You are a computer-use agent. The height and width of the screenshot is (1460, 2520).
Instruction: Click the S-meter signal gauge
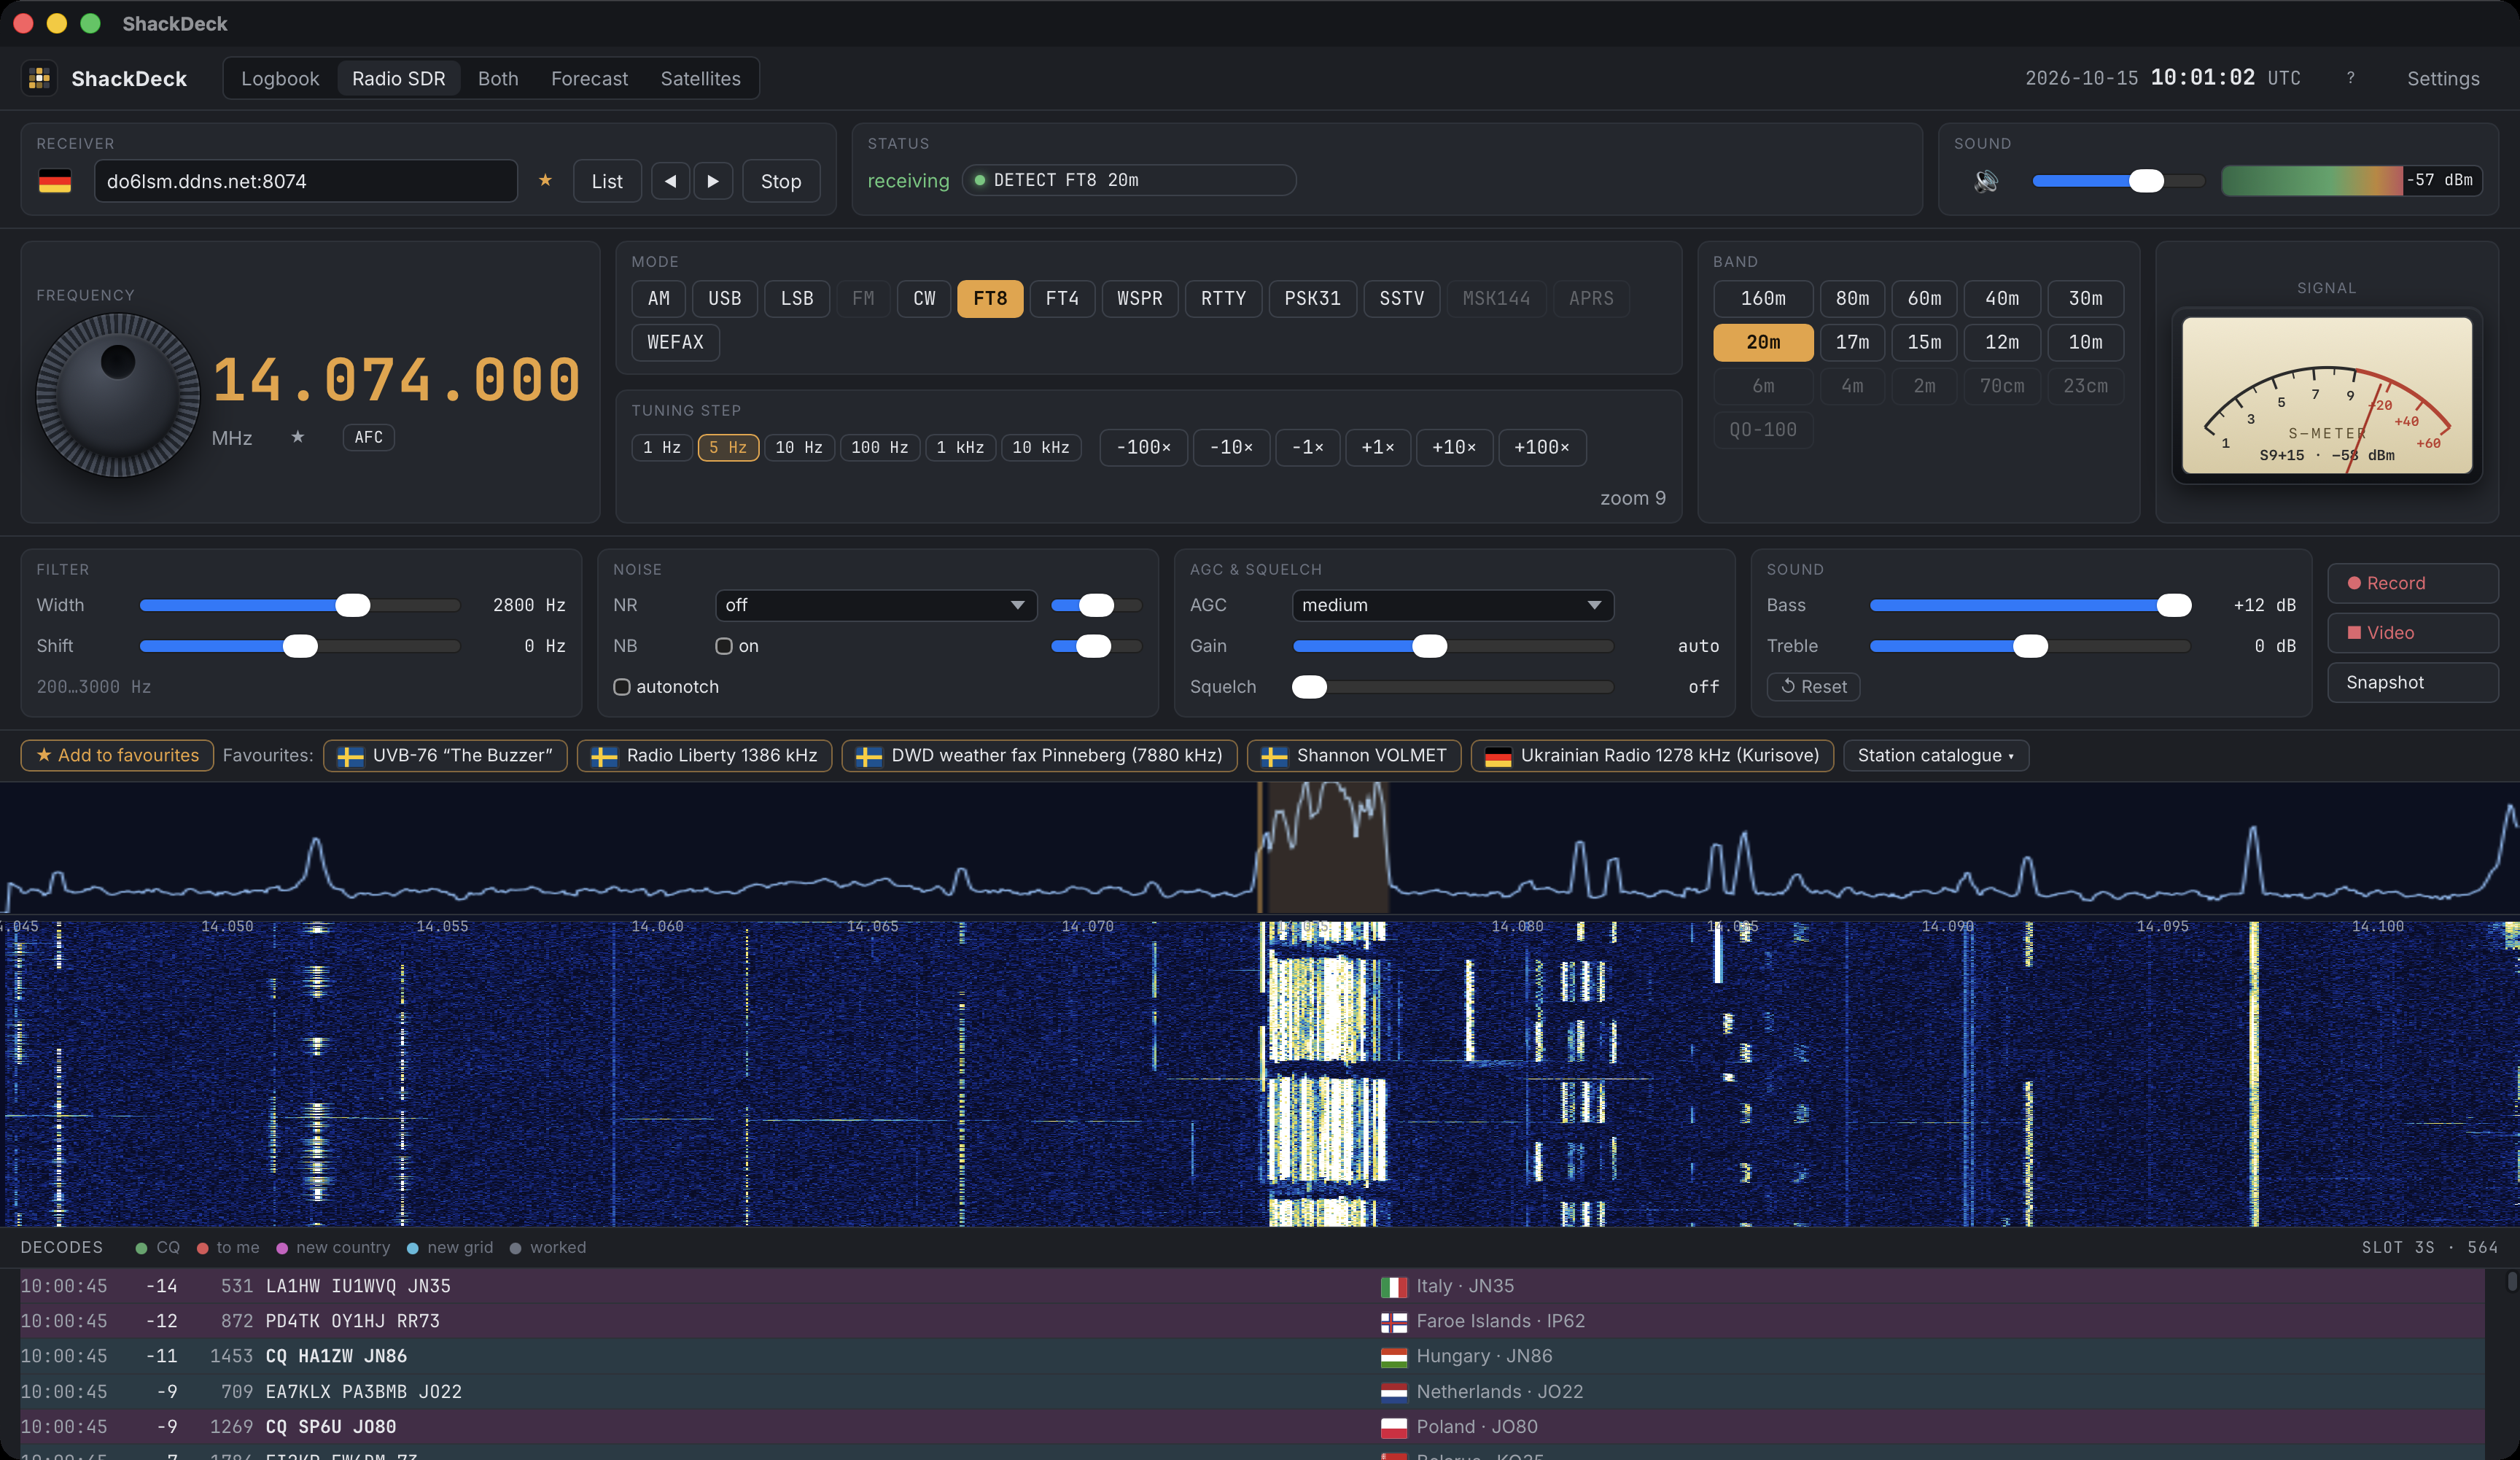pos(2326,395)
